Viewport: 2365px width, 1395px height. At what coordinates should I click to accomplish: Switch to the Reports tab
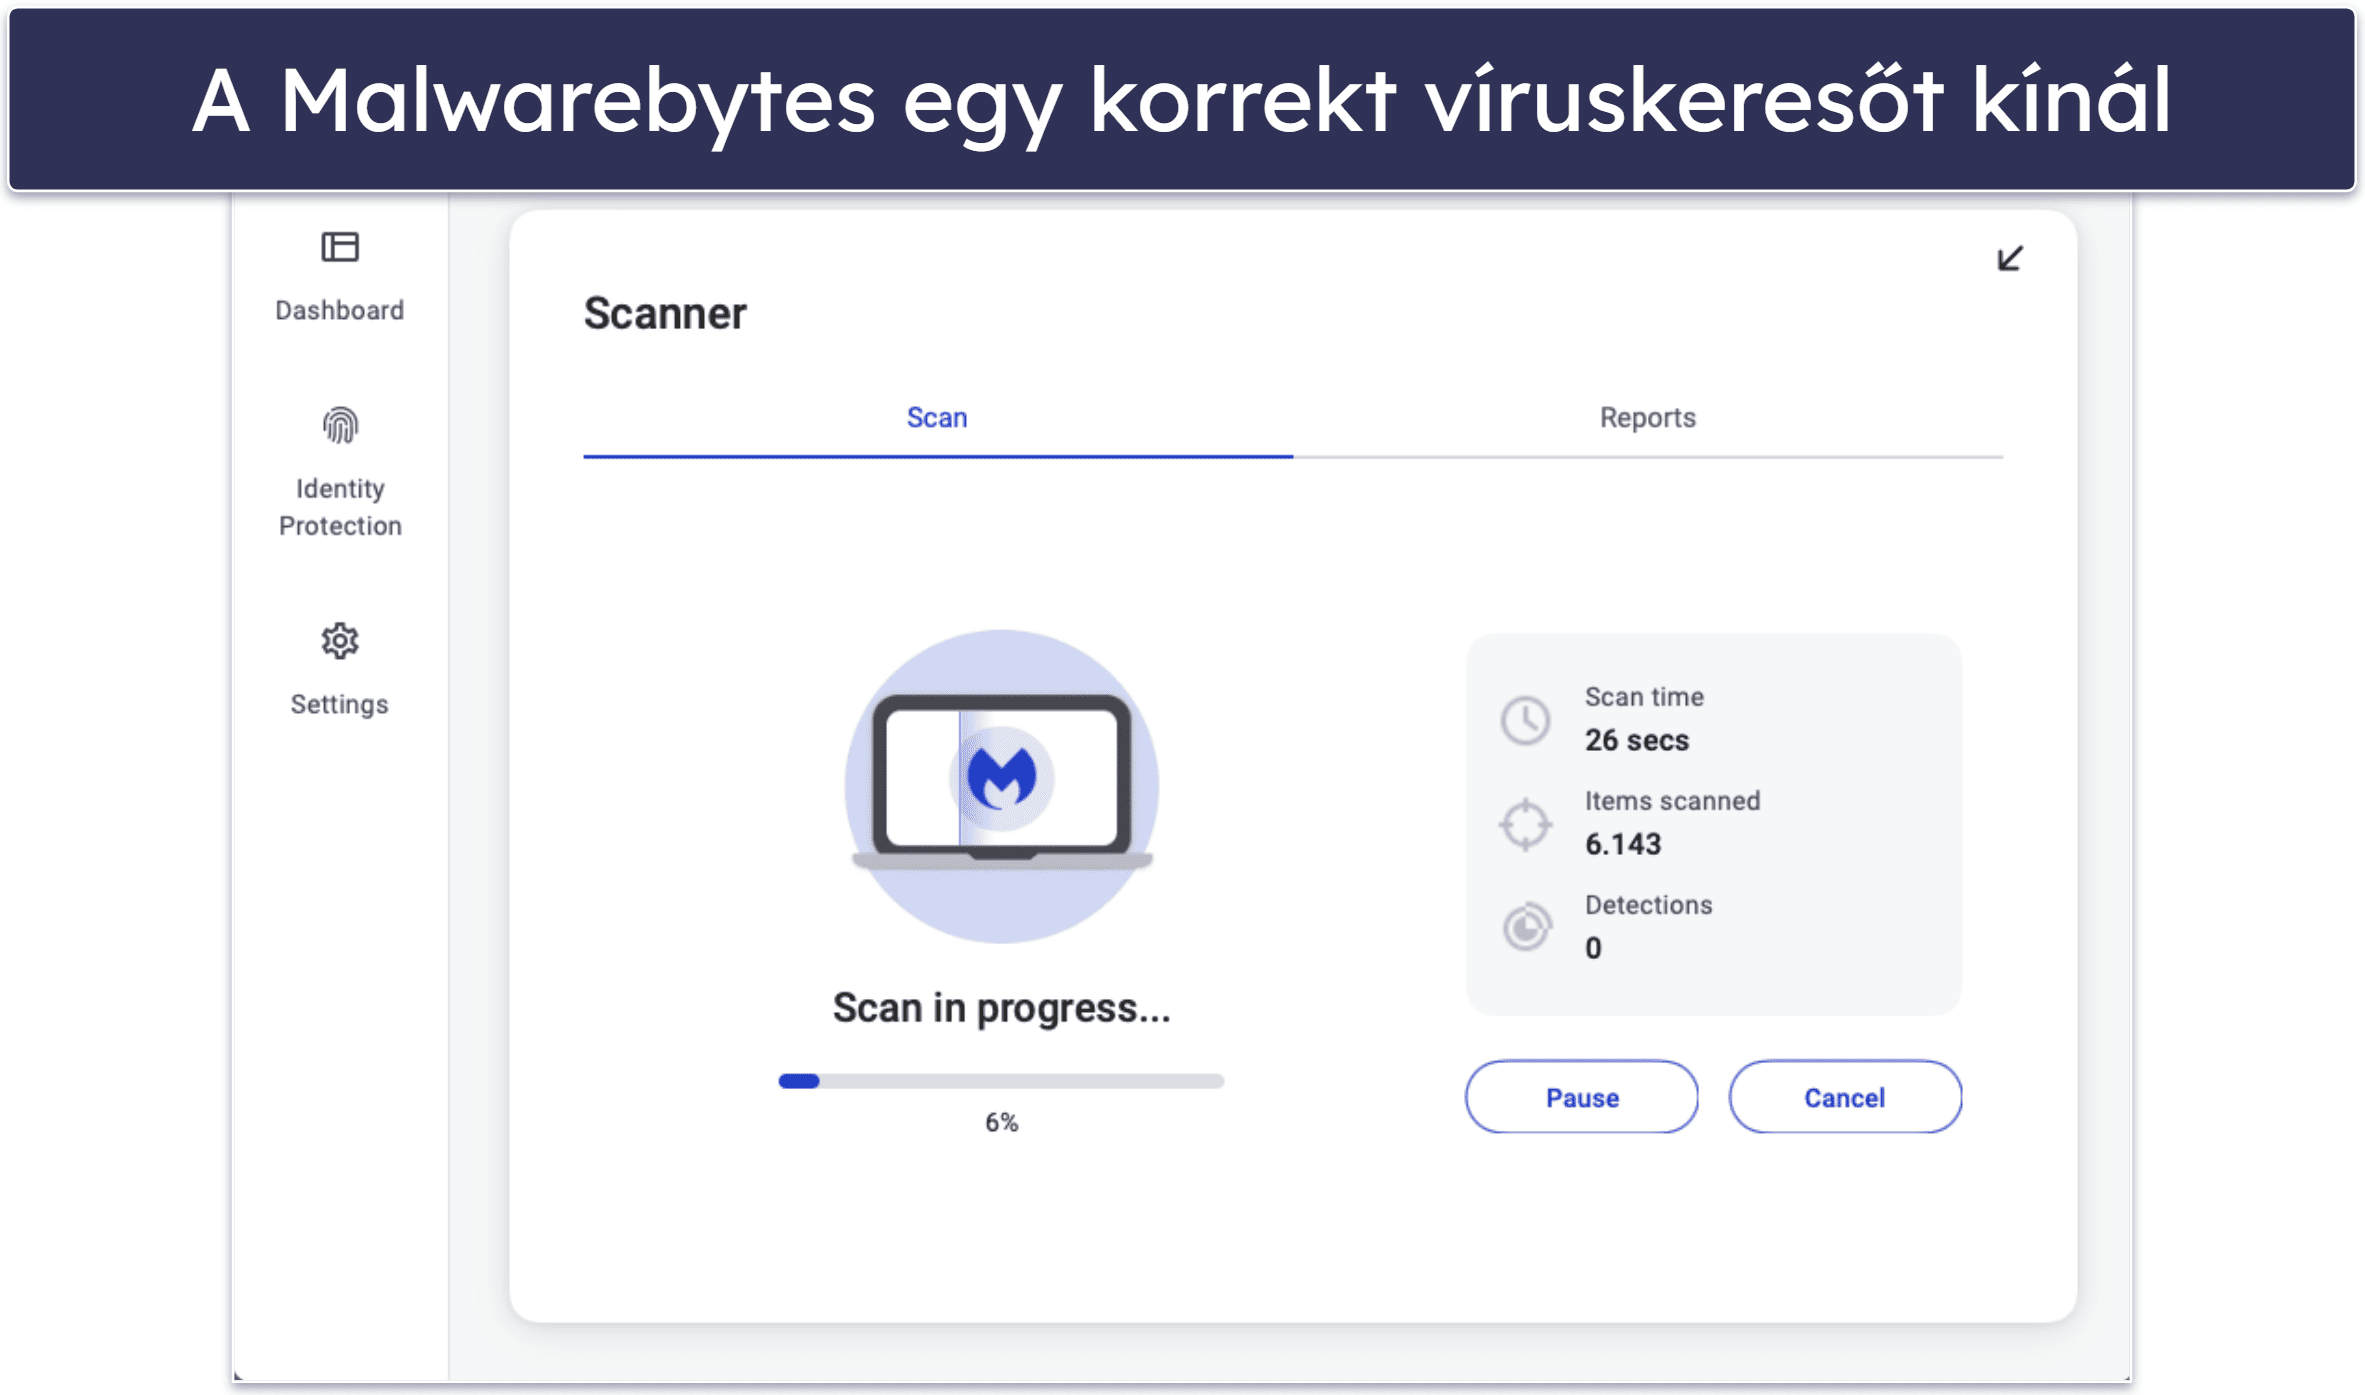[1648, 418]
